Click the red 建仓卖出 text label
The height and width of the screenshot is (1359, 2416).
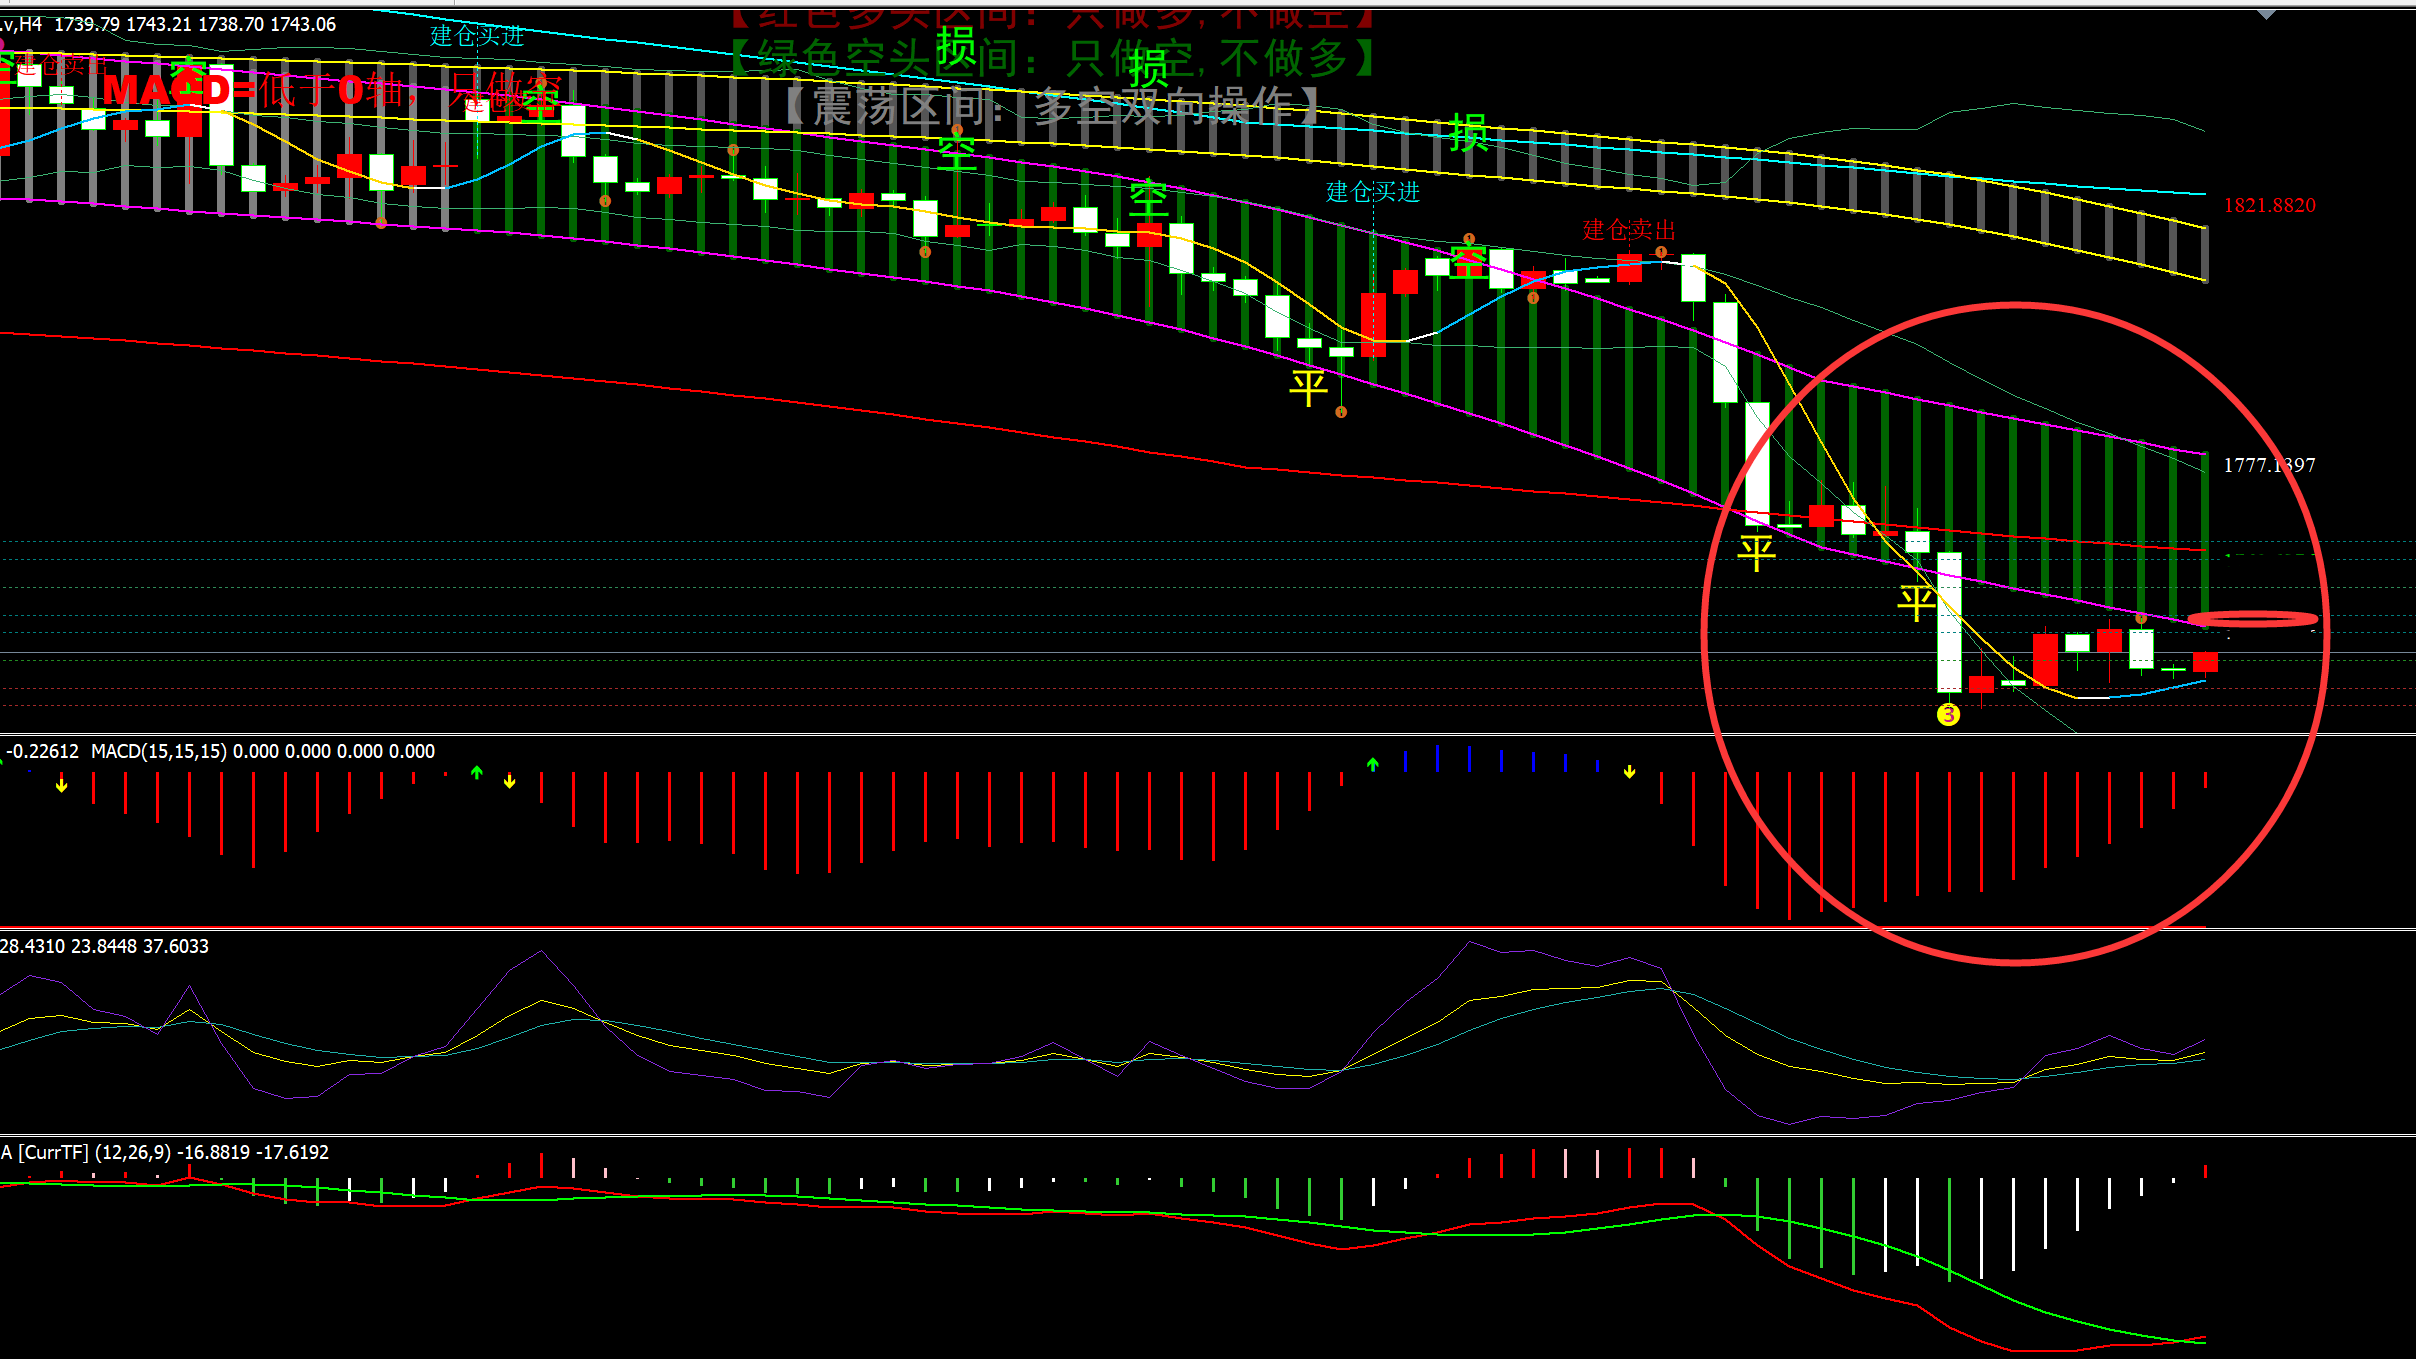point(1628,230)
